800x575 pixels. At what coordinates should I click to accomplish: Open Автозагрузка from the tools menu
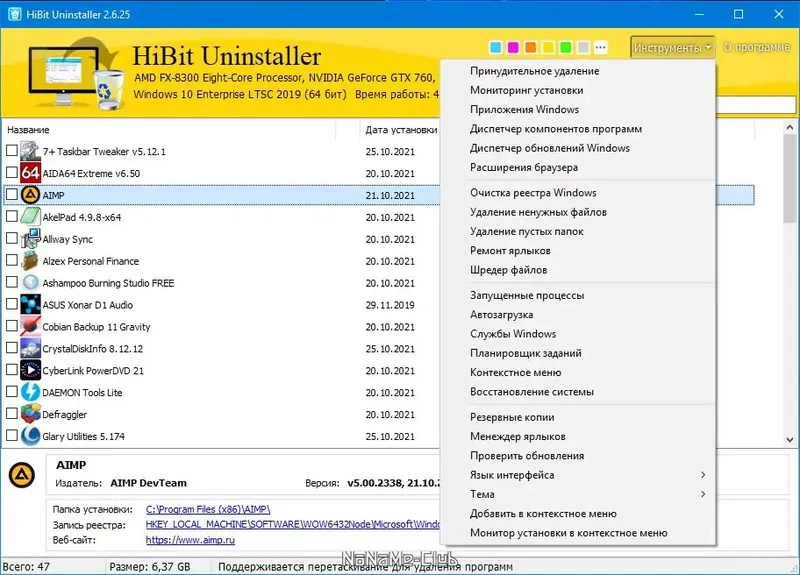[578, 315]
